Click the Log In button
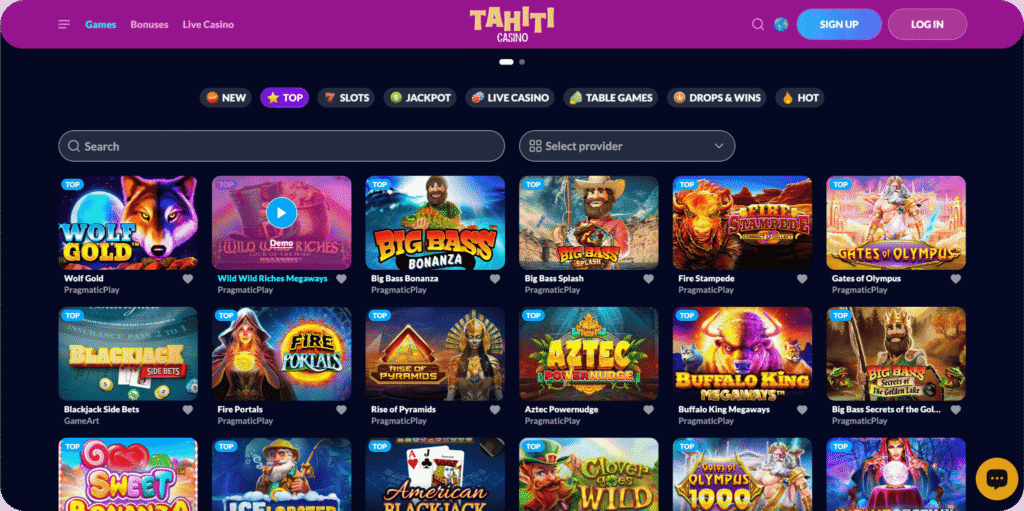 pos(927,24)
